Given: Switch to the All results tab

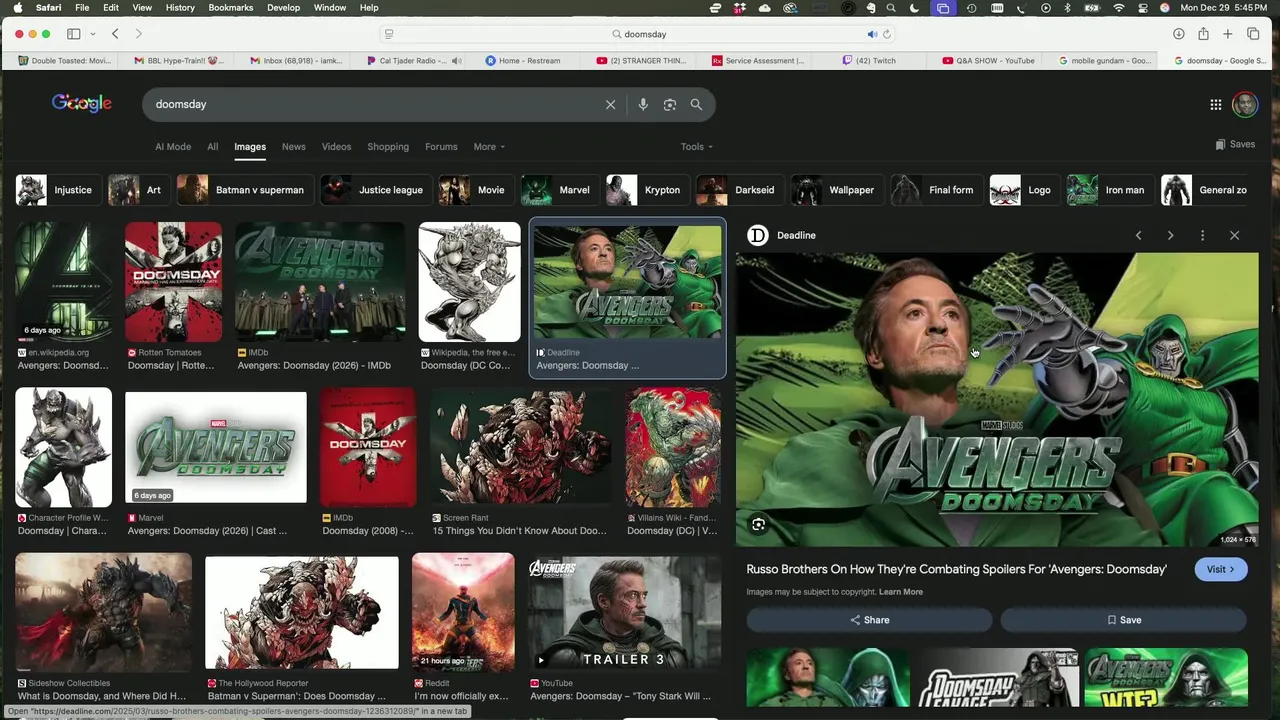Looking at the screenshot, I should tap(212, 147).
